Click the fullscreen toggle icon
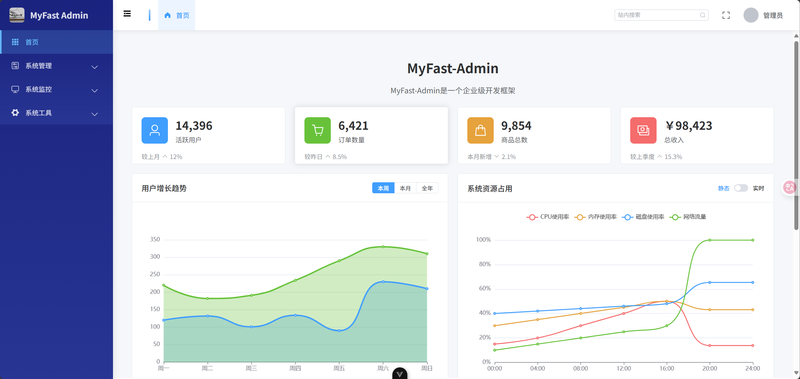Viewport: 800px width, 379px height. pyautogui.click(x=726, y=15)
